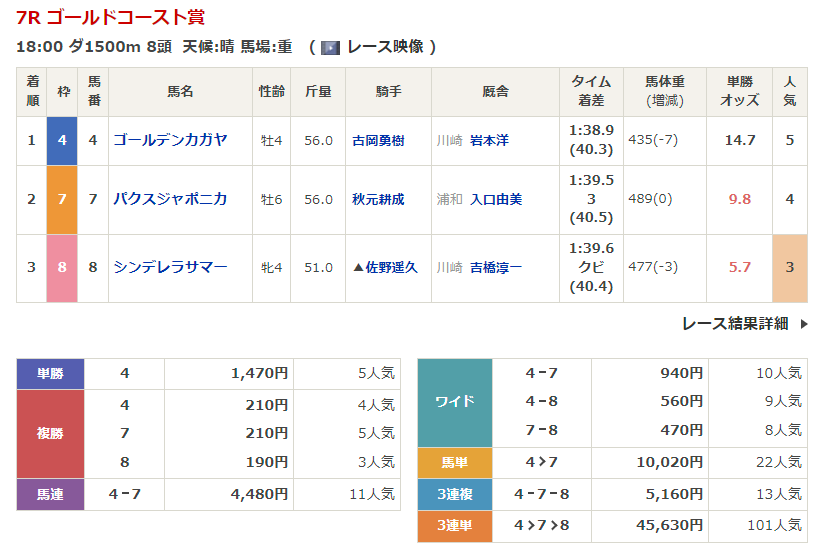Image resolution: width=822 pixels, height=553 pixels.
Task: Open jockey 秋元耕成 page
Action: click(378, 200)
